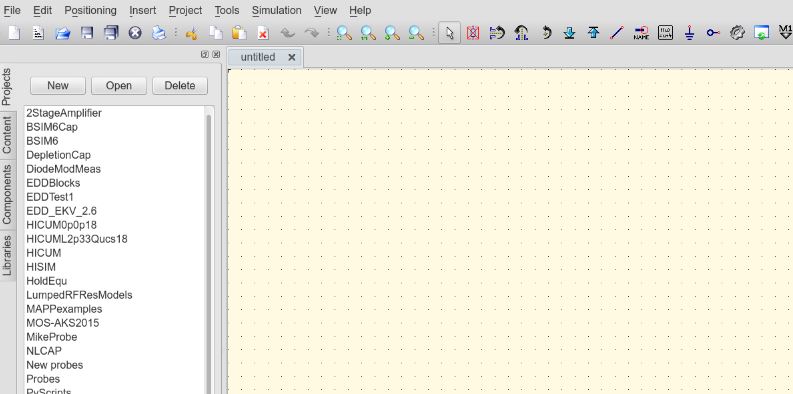Close the current document via toolbar icon
This screenshot has width=793, height=394.
135,33
